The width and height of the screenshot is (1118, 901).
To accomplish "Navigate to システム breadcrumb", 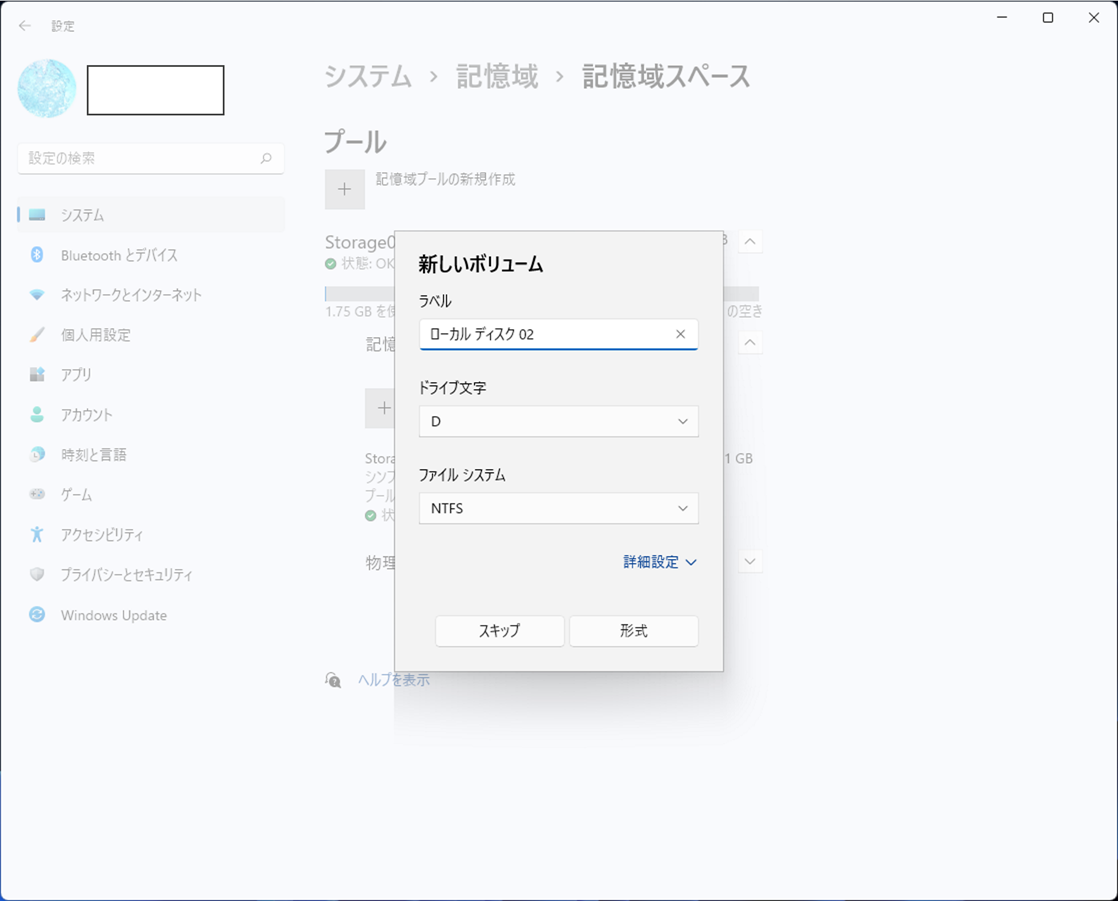I will click(x=368, y=77).
